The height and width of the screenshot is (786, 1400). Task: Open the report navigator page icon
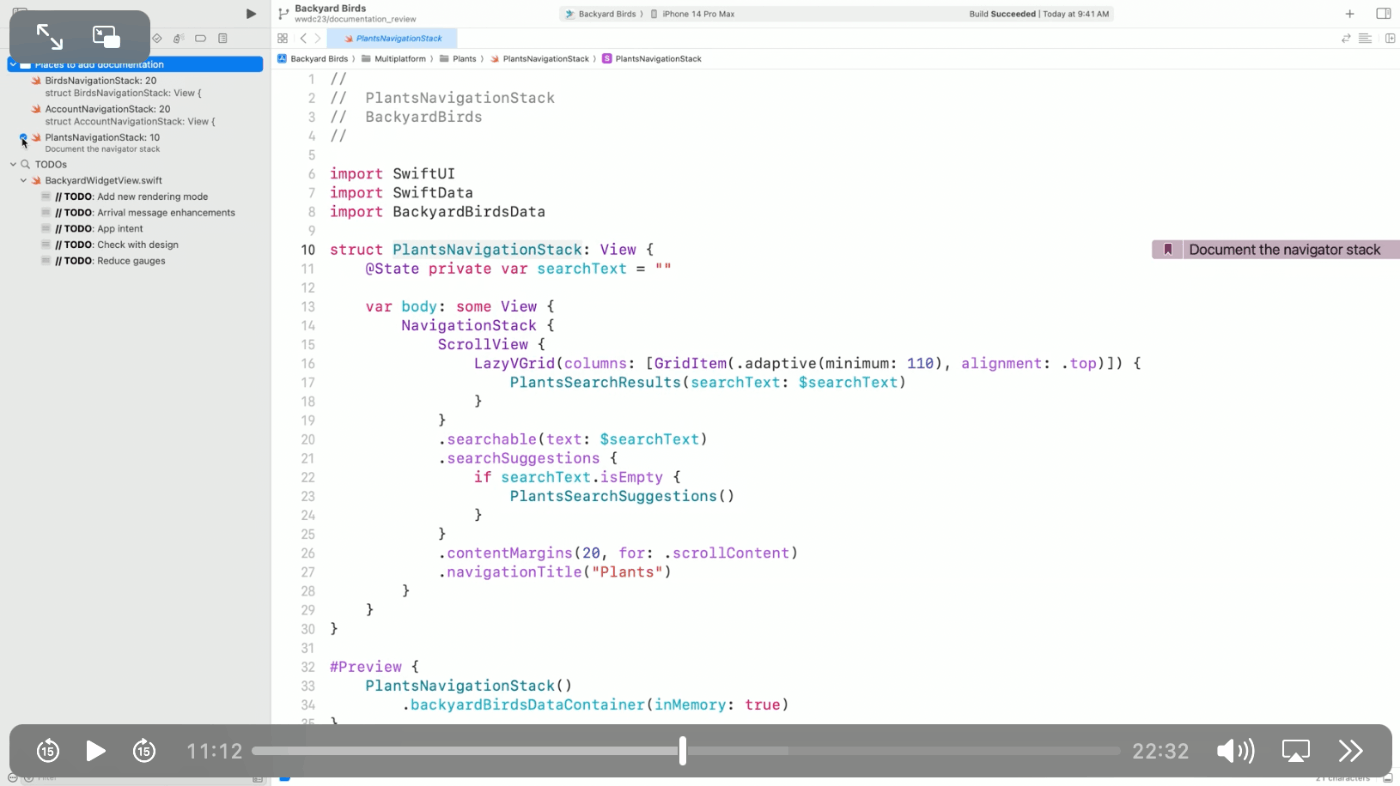click(x=222, y=38)
